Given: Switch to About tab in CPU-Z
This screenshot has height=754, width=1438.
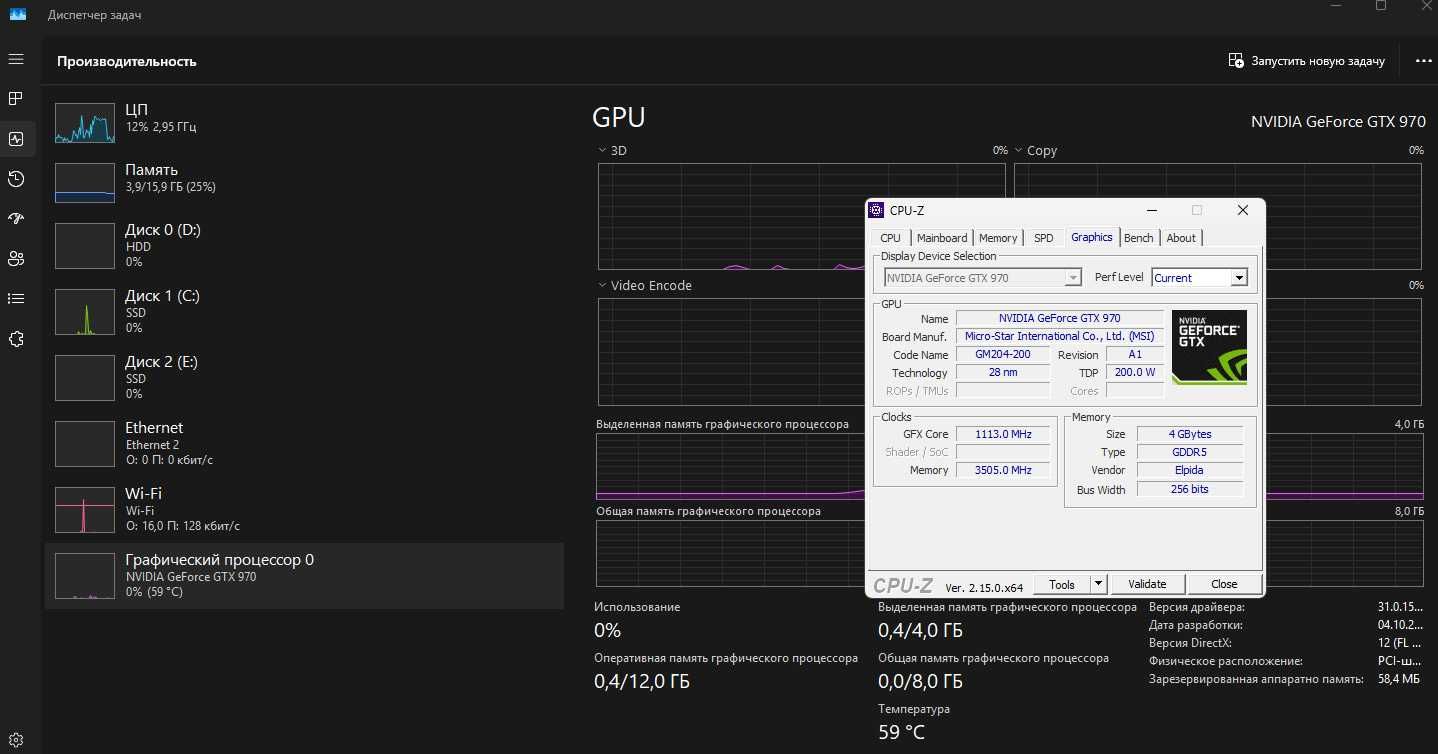Looking at the screenshot, I should pos(1181,238).
